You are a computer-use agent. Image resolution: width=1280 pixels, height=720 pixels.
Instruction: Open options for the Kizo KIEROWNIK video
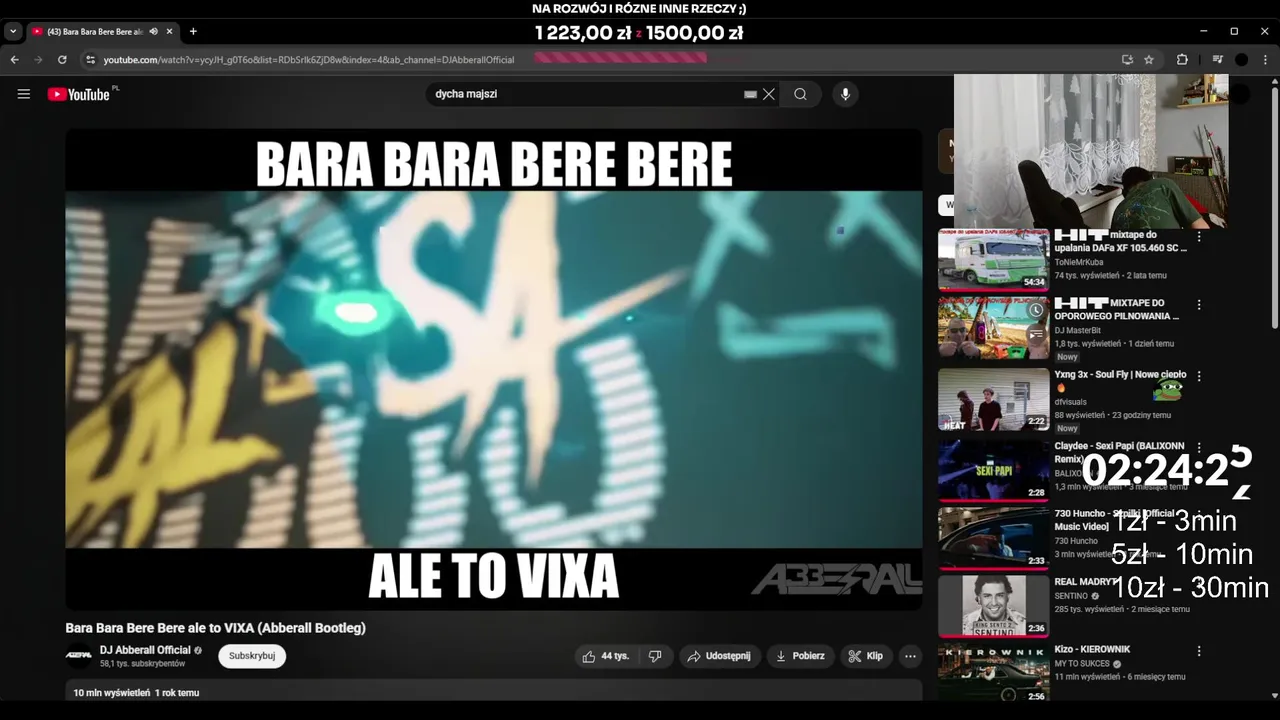click(x=1199, y=651)
